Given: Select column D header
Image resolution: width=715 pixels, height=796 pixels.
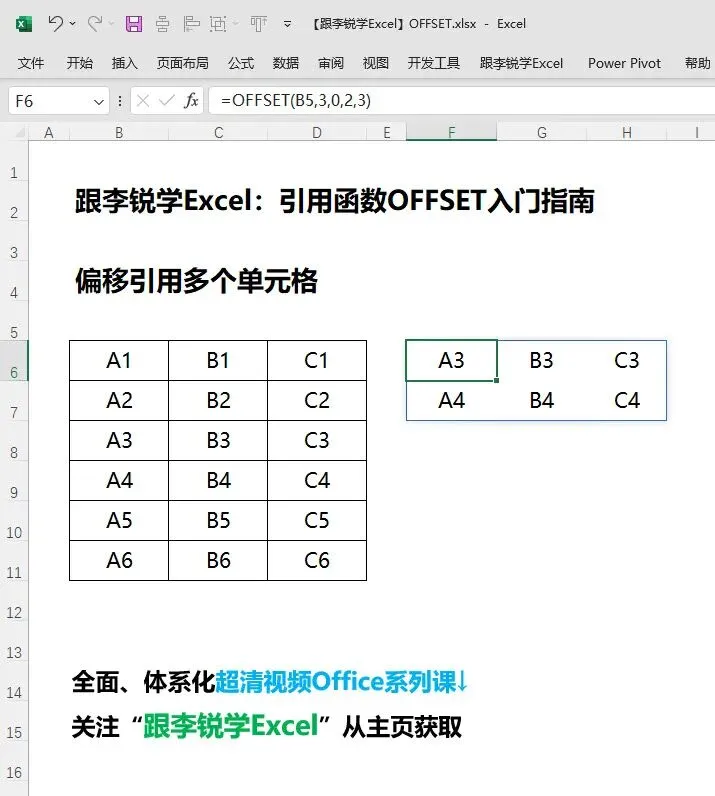Looking at the screenshot, I should (317, 133).
